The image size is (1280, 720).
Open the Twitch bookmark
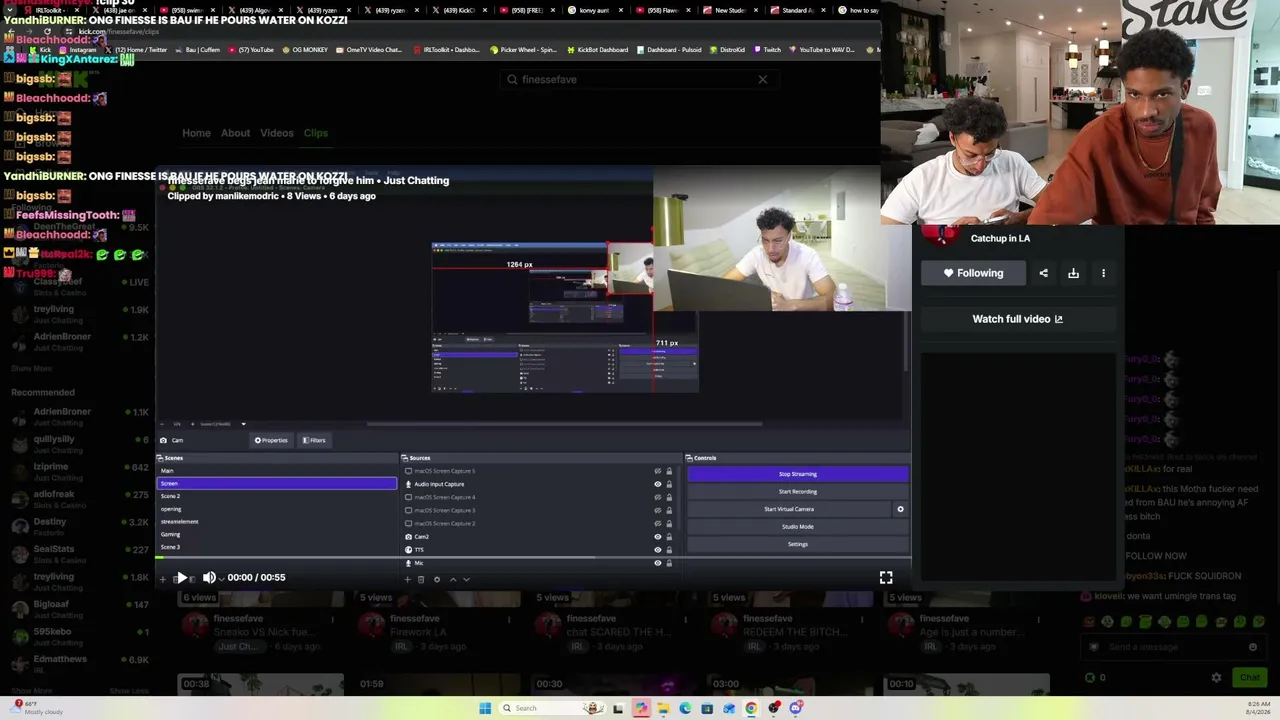[768, 49]
